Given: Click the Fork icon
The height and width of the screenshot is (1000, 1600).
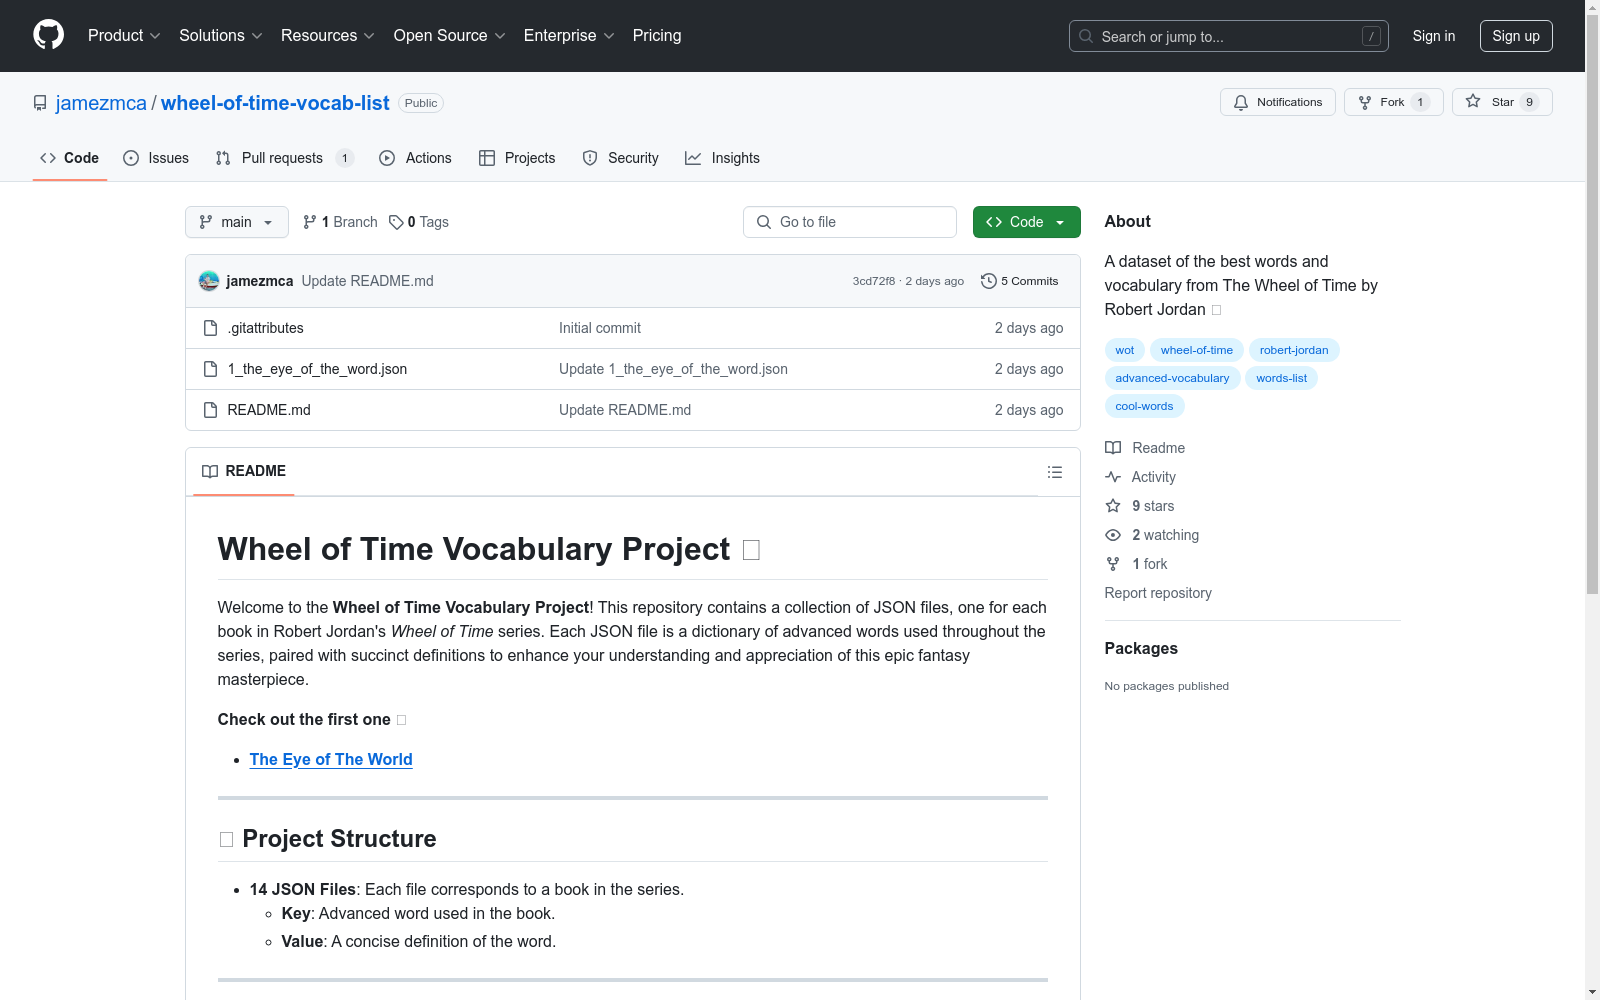Looking at the screenshot, I should click(1365, 102).
